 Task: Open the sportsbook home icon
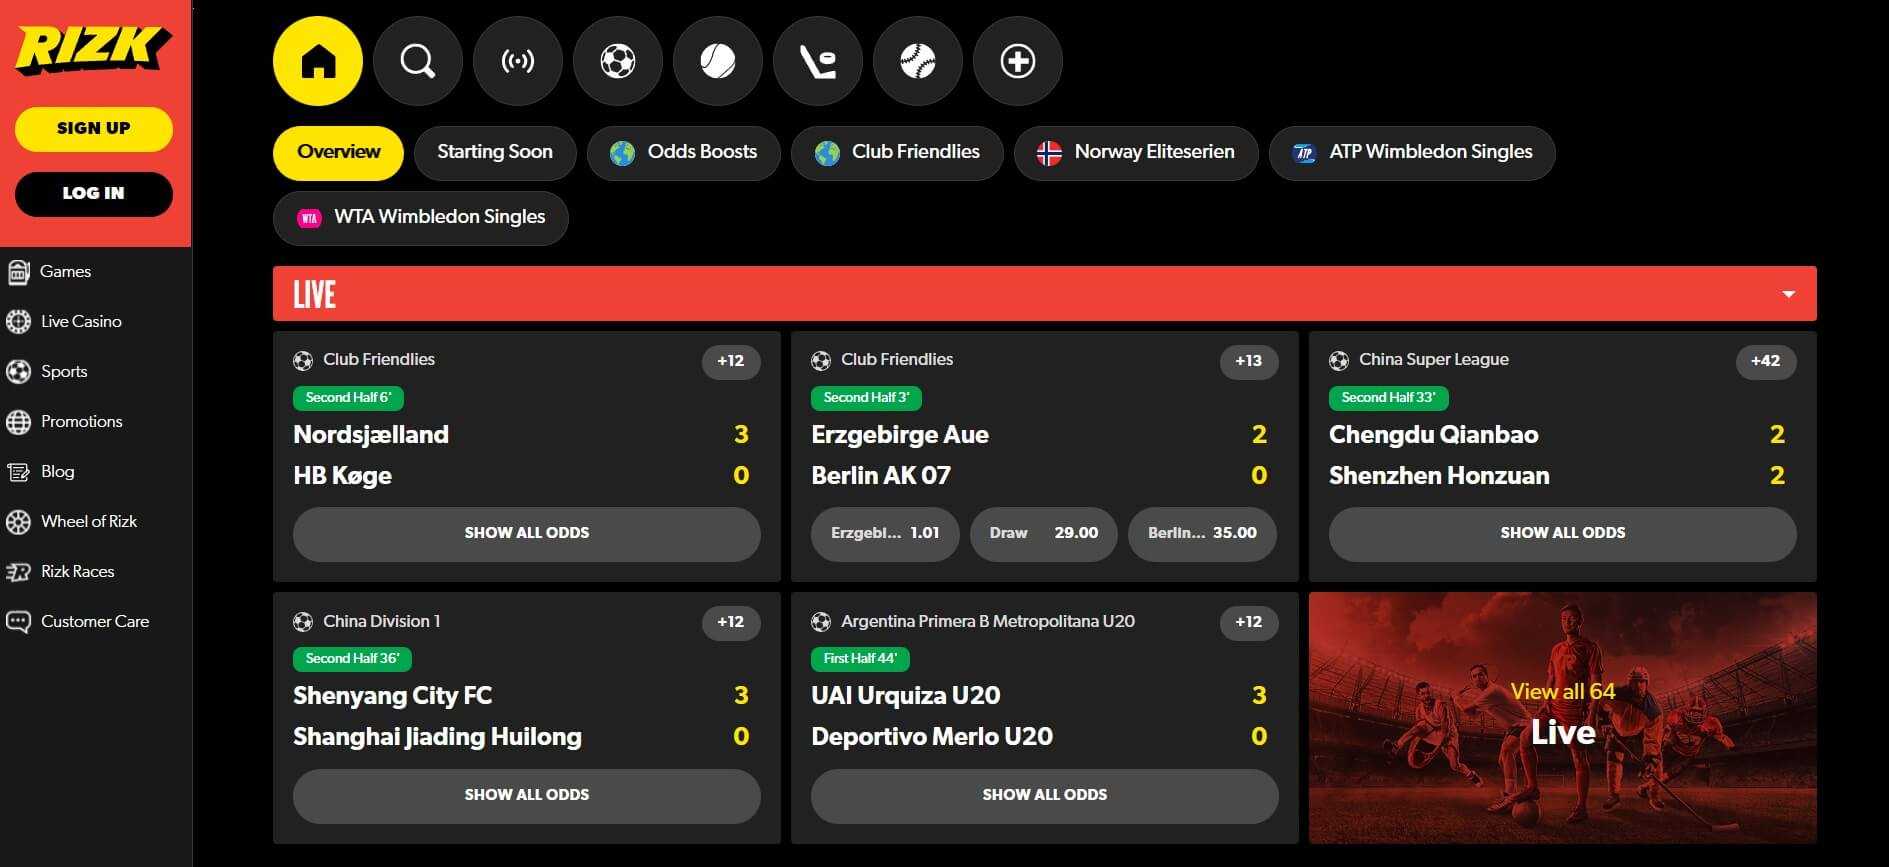(318, 61)
